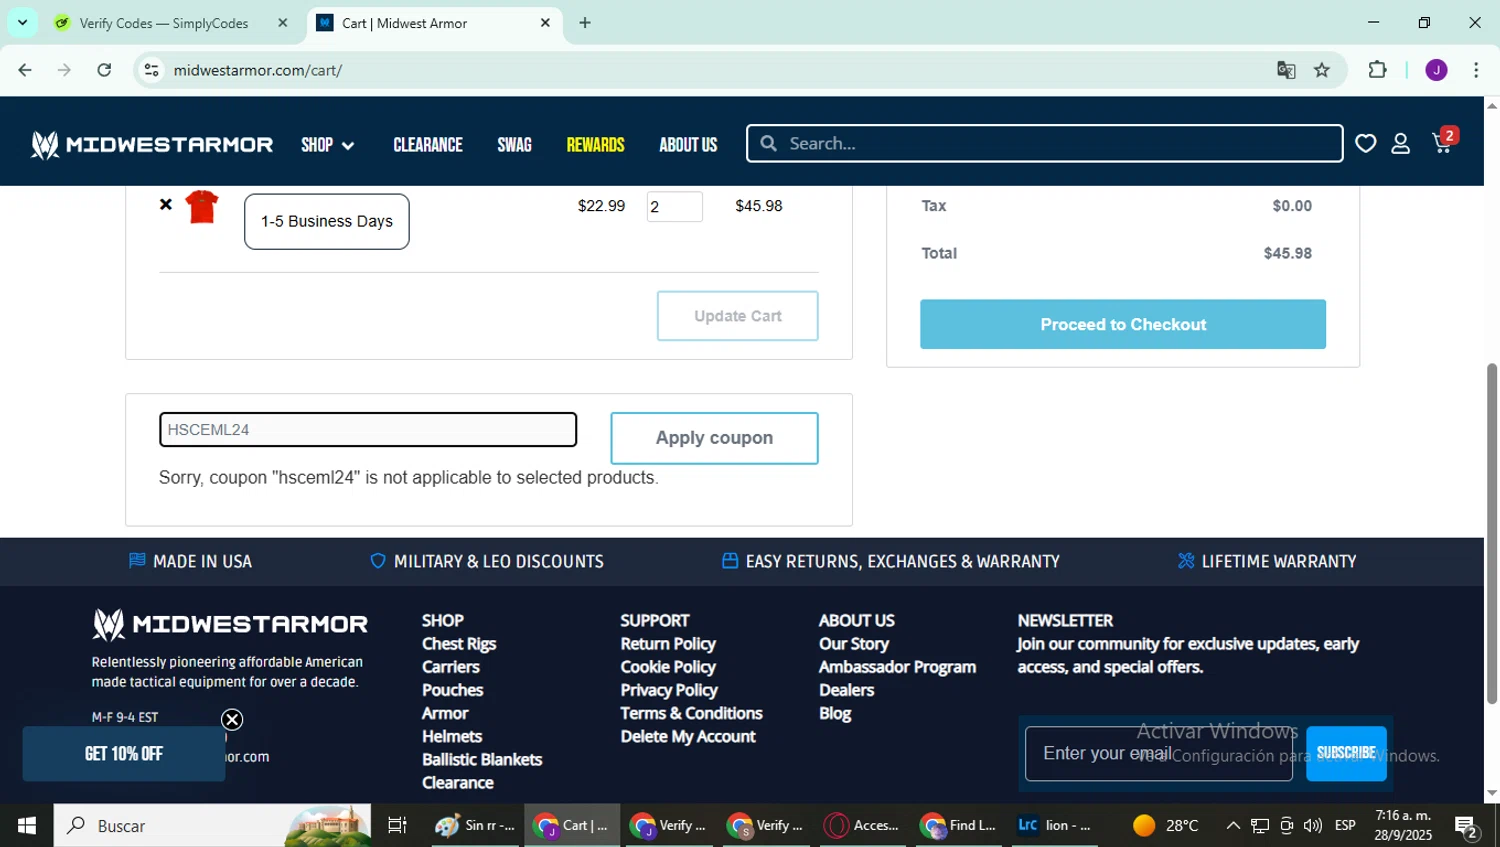Screen dimensions: 1500x847
Task: Click the Update Cart button
Action: coord(738,316)
